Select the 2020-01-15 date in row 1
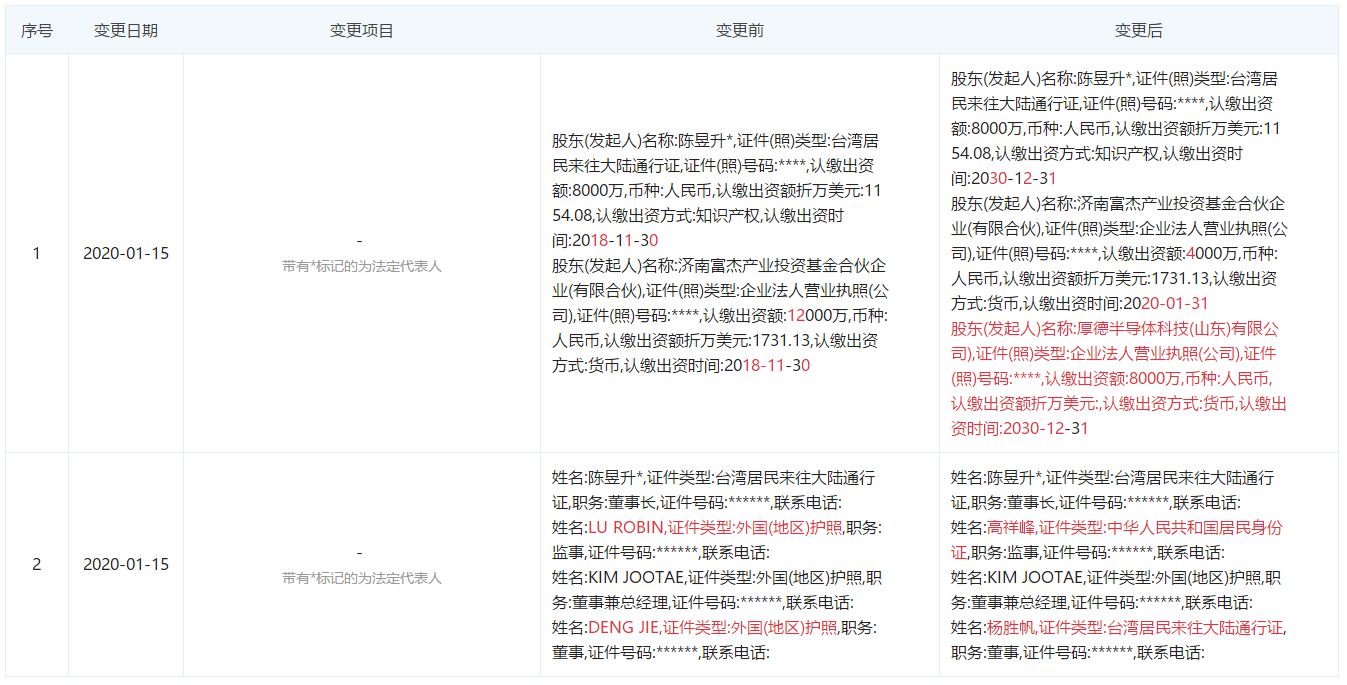 (126, 253)
